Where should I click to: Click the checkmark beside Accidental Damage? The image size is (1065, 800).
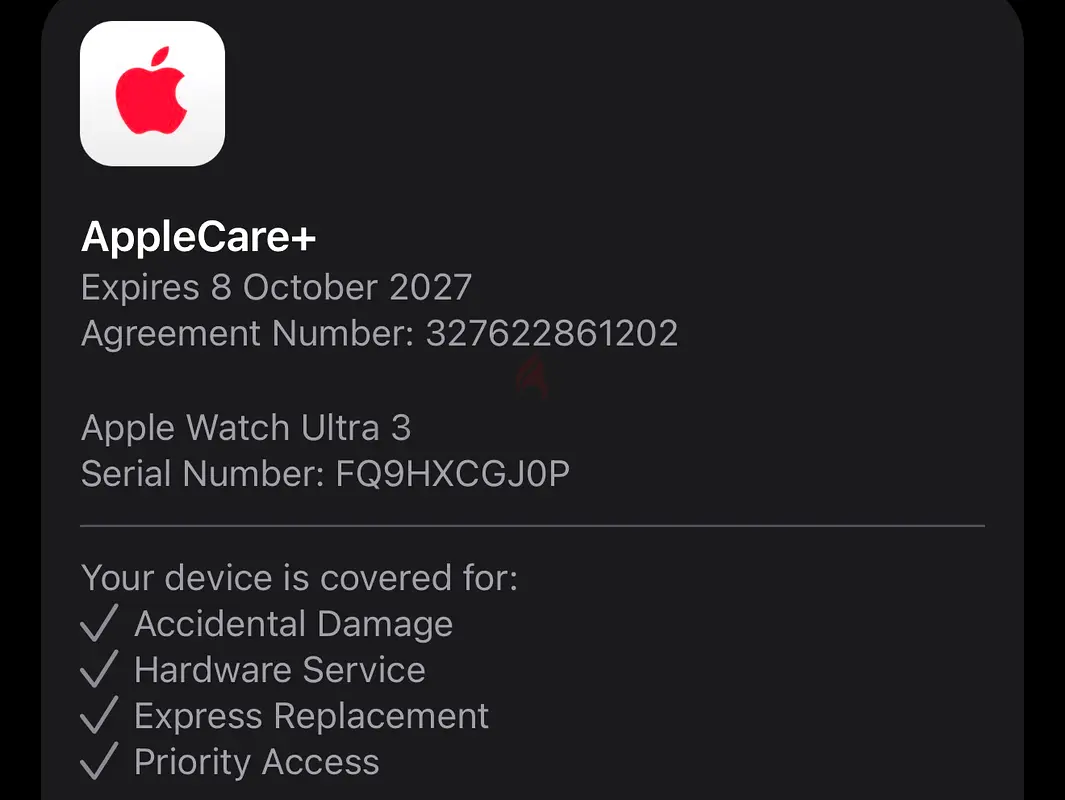[99, 623]
